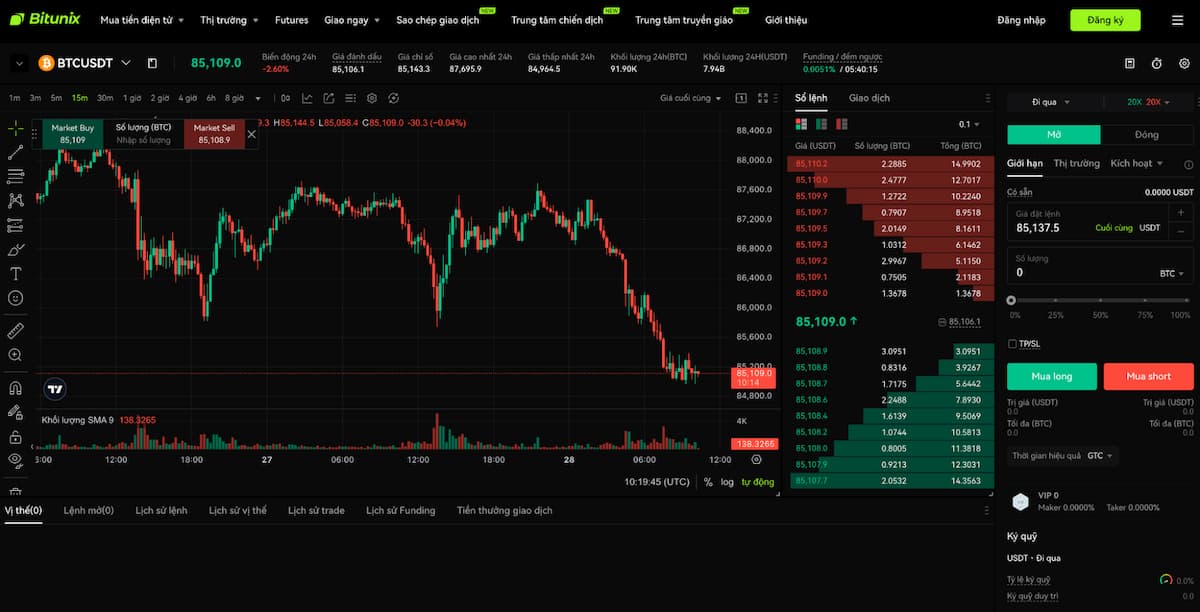Select the text annotation tool
This screenshot has width=1200, height=612.
coord(15,274)
